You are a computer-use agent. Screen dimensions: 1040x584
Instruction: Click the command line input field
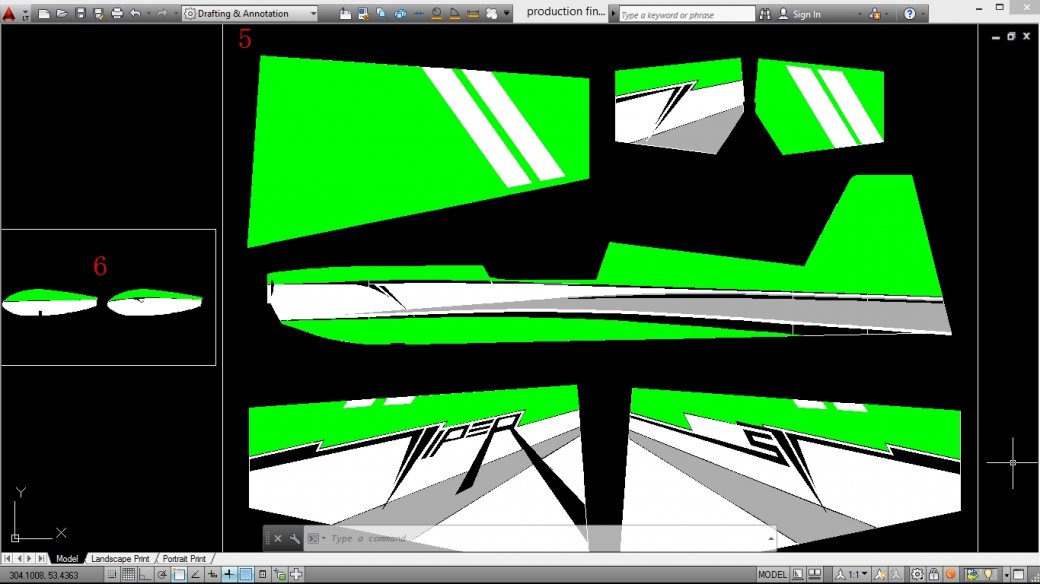tap(540, 538)
